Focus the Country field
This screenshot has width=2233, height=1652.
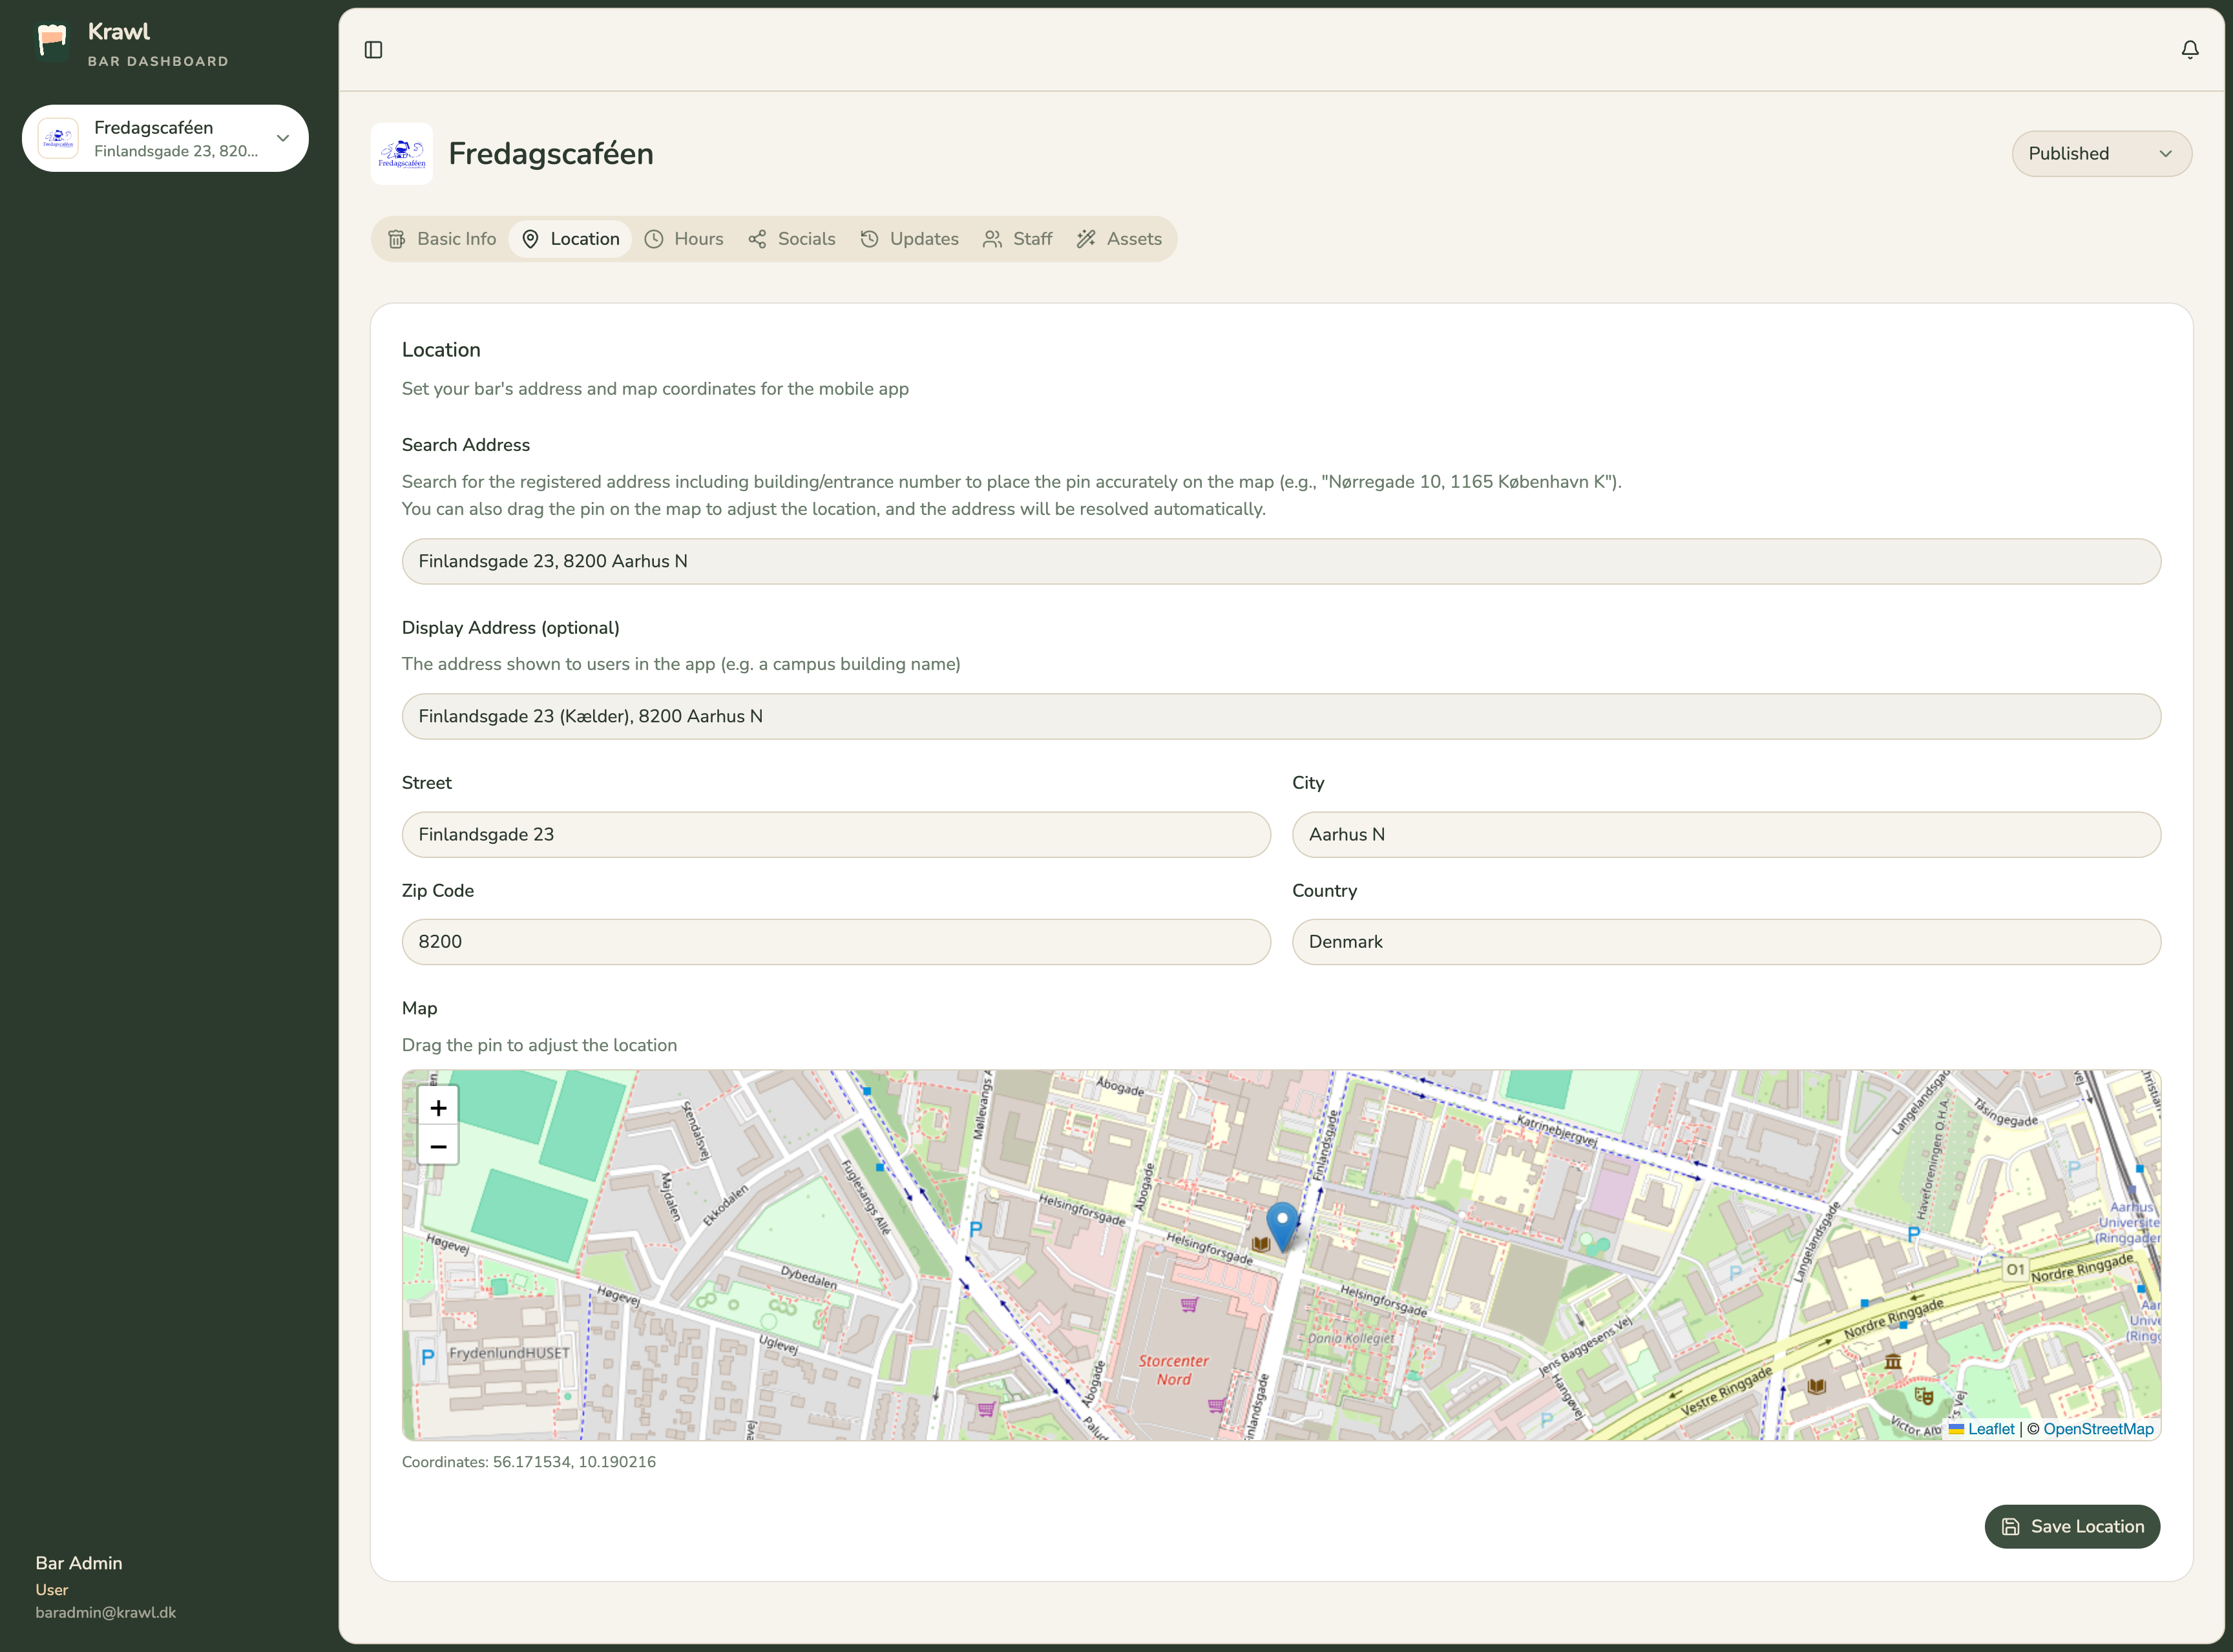[1726, 942]
